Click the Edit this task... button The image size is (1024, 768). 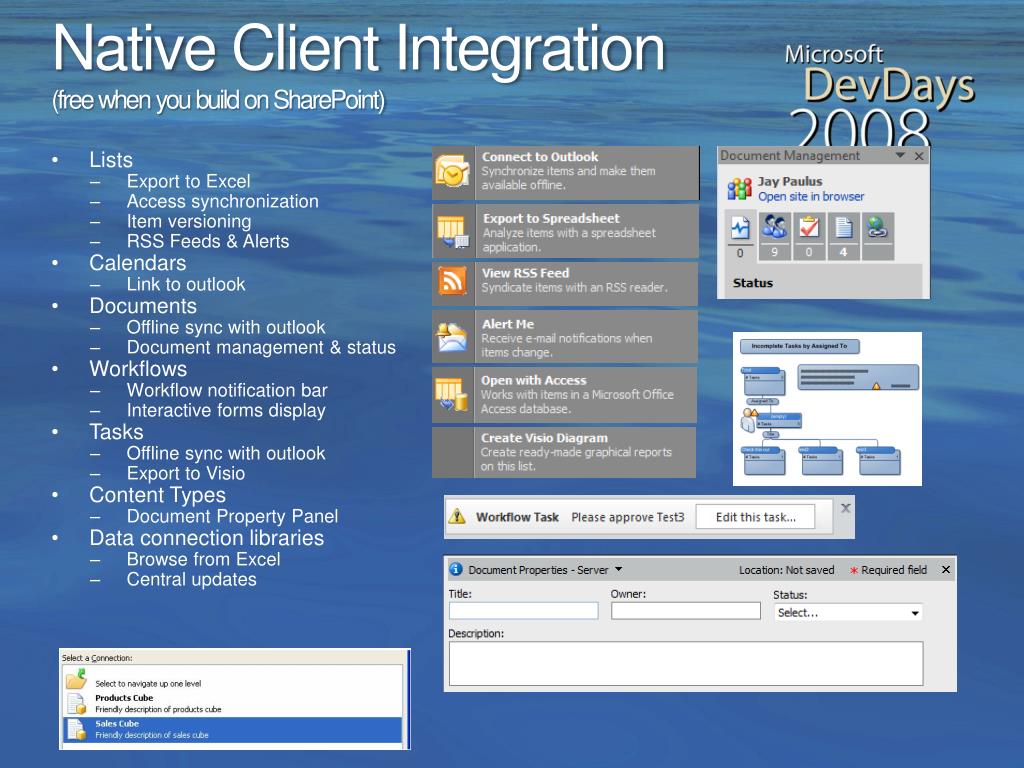pos(756,517)
